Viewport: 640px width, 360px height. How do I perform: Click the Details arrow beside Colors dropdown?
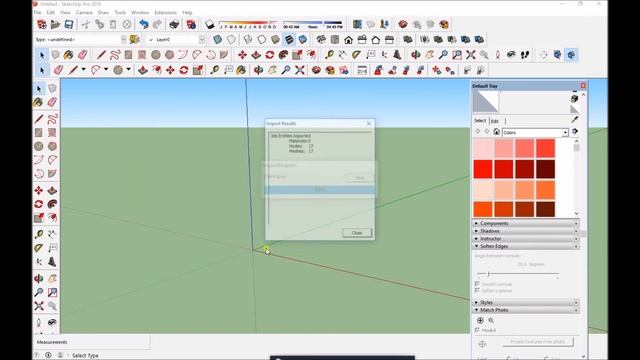tap(575, 131)
